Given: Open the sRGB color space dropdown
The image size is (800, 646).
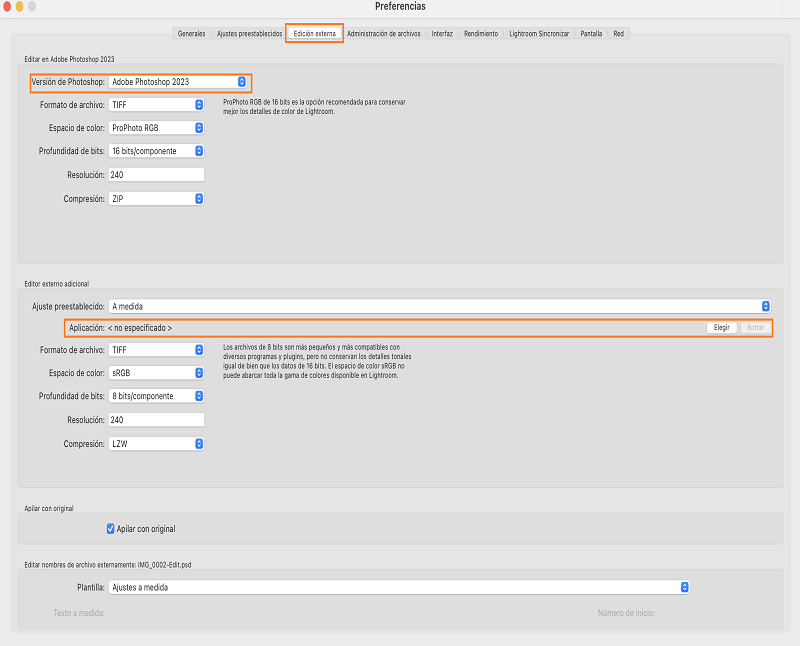Looking at the screenshot, I should 156,373.
